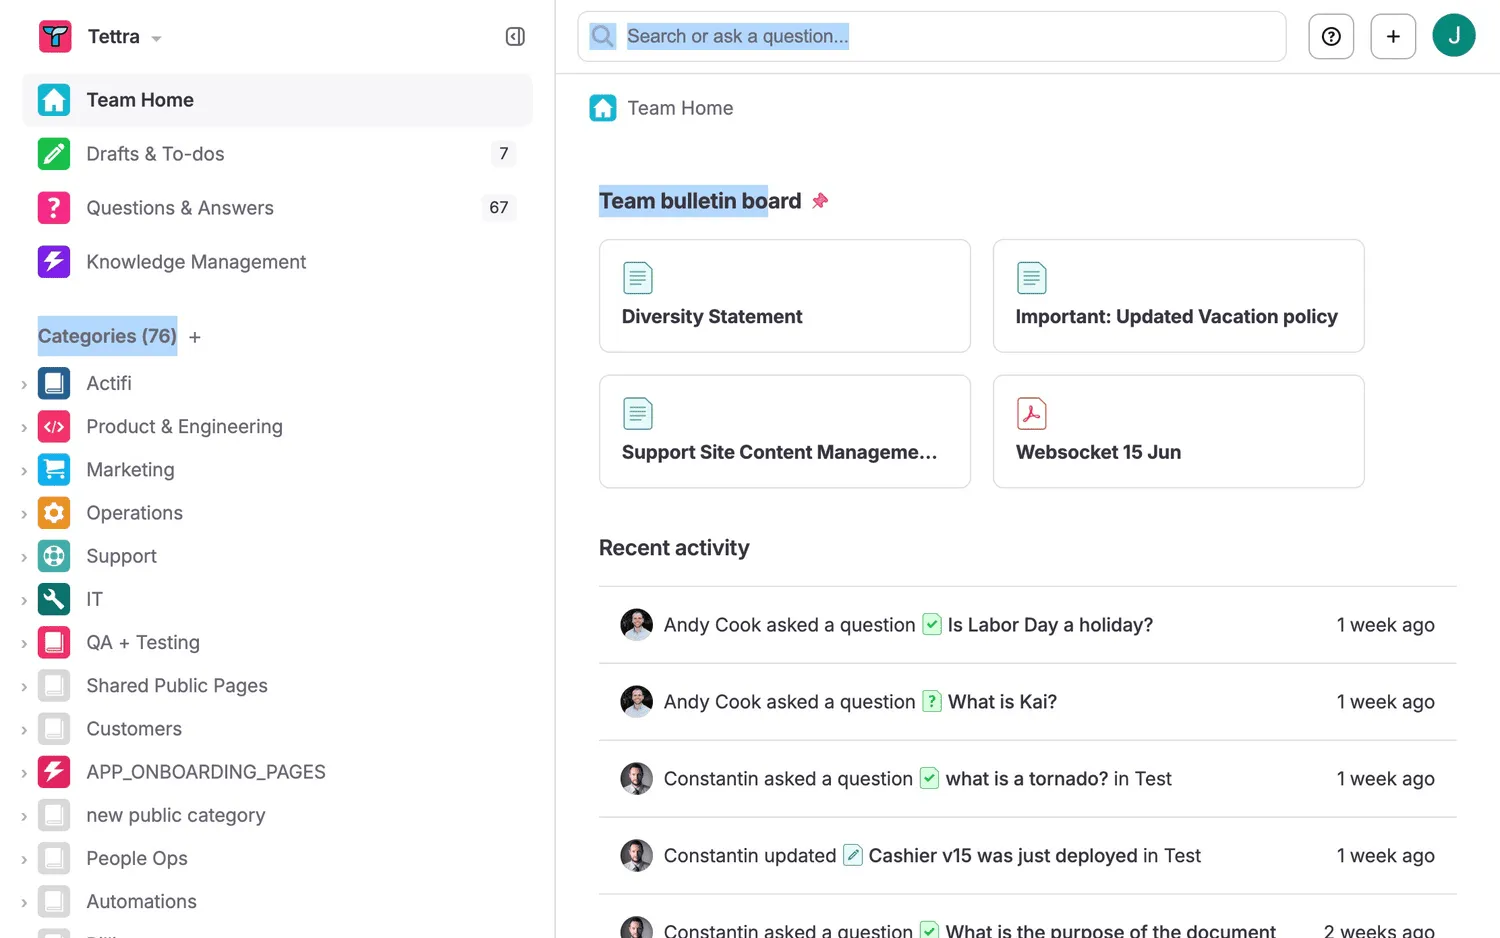1500x938 pixels.
Task: Select the Customers category
Action: pyautogui.click(x=134, y=729)
